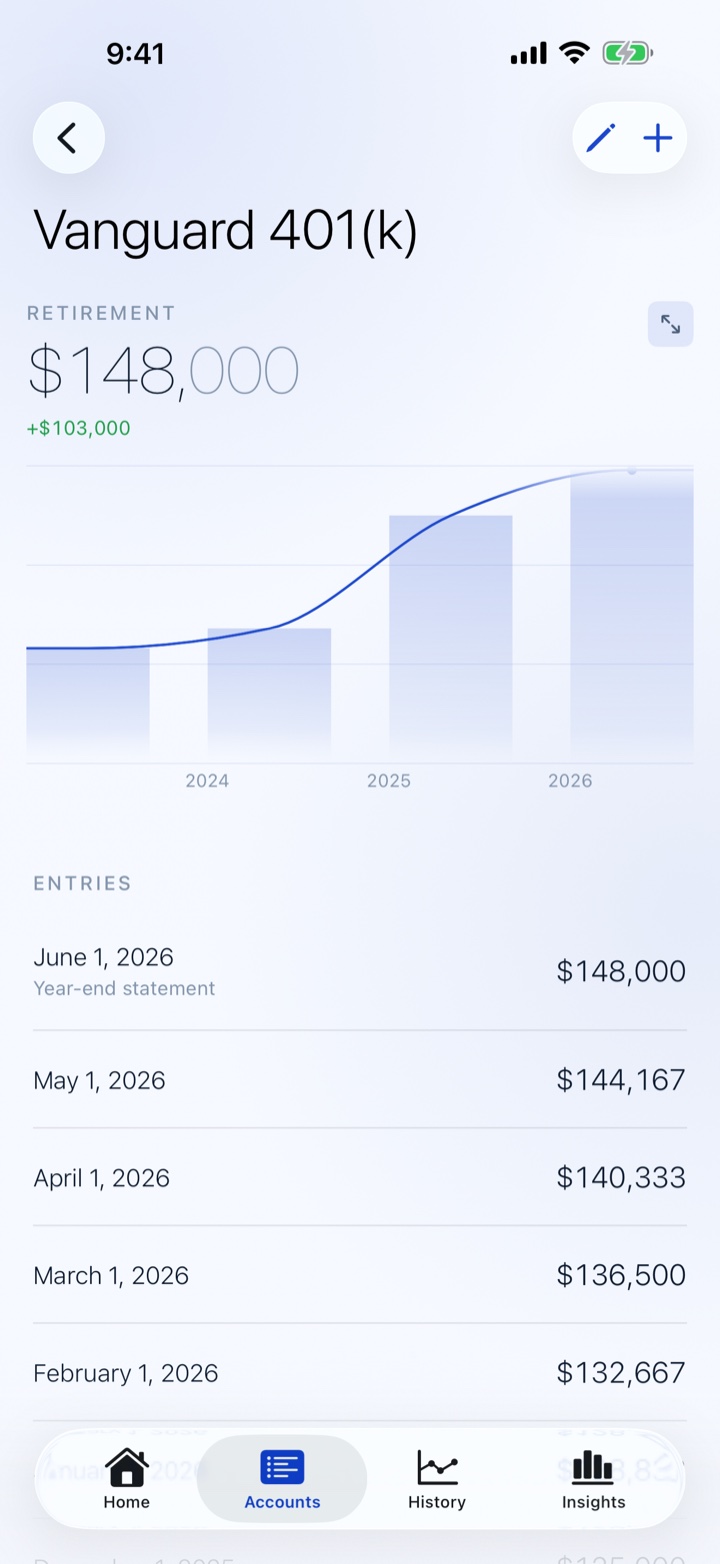This screenshot has width=720, height=1564.
Task: Tap the $148,000 balance total
Action: click(x=164, y=372)
